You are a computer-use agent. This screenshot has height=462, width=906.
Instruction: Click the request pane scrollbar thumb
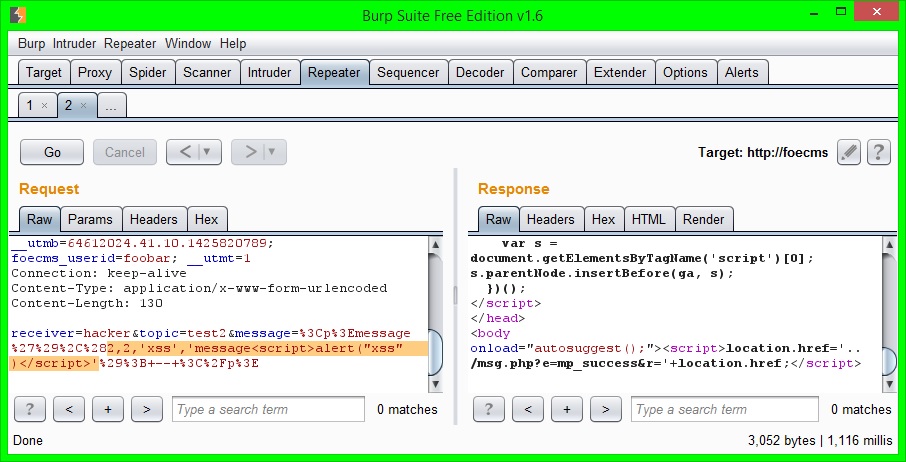click(x=436, y=353)
